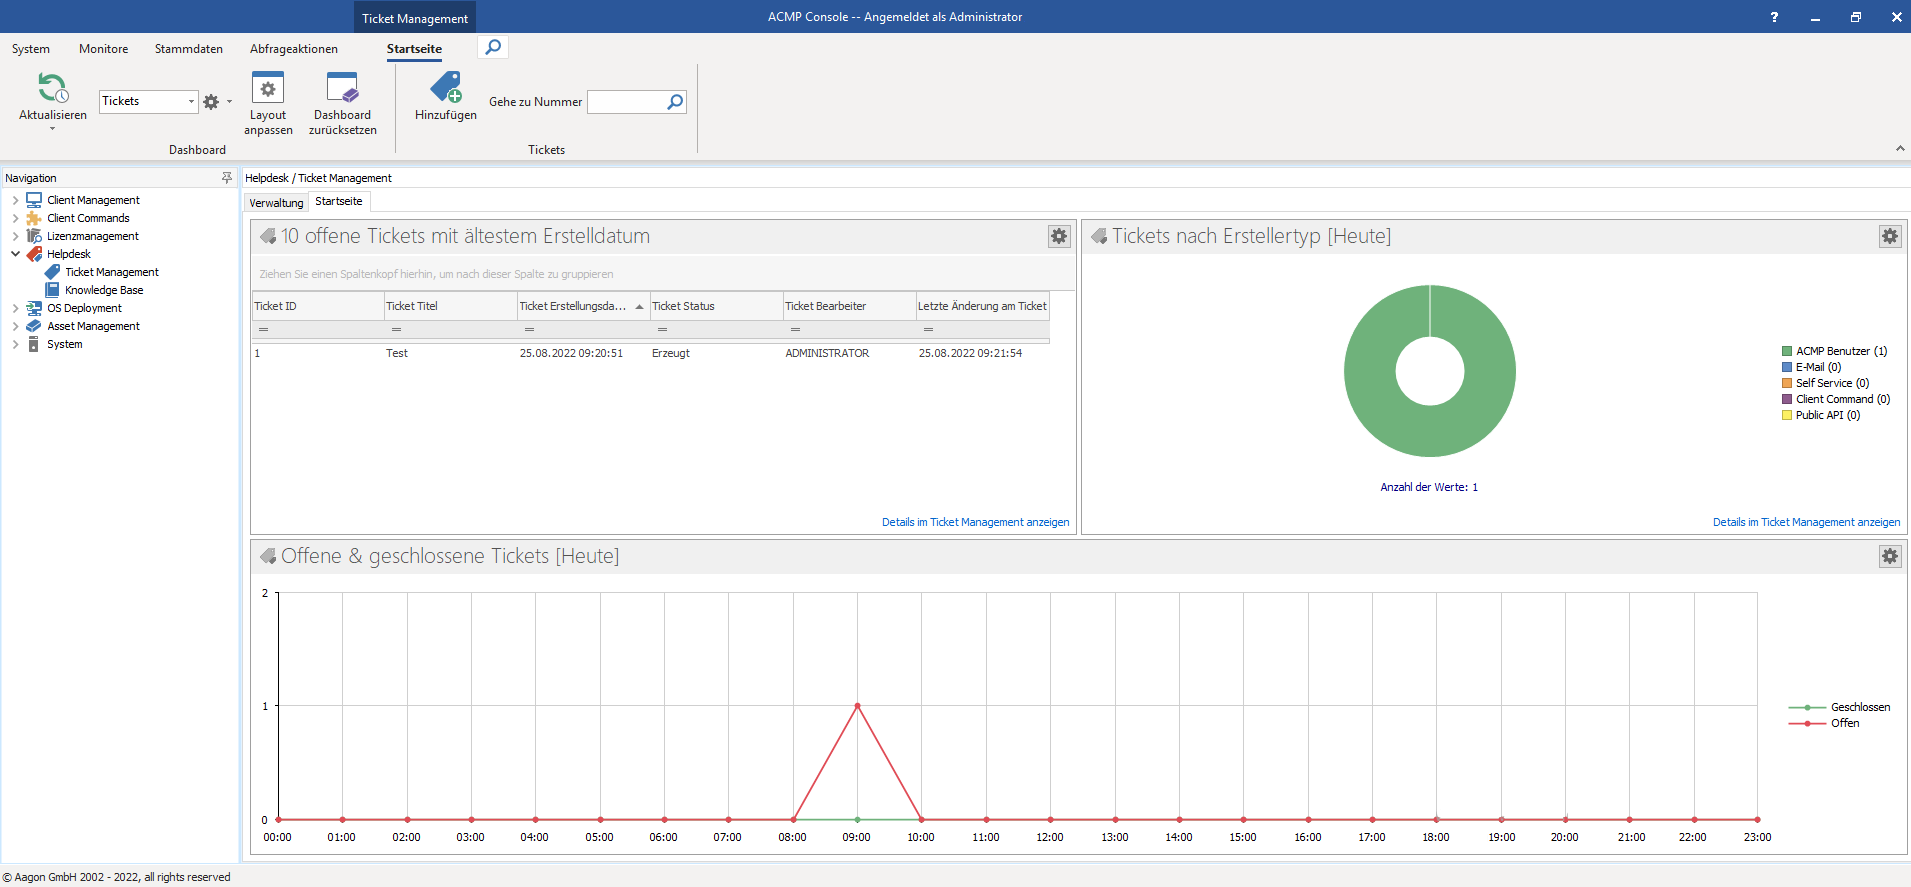This screenshot has height=887, width=1911.
Task: Click the magnifier in Gehe zu Nummer field
Action: click(675, 102)
